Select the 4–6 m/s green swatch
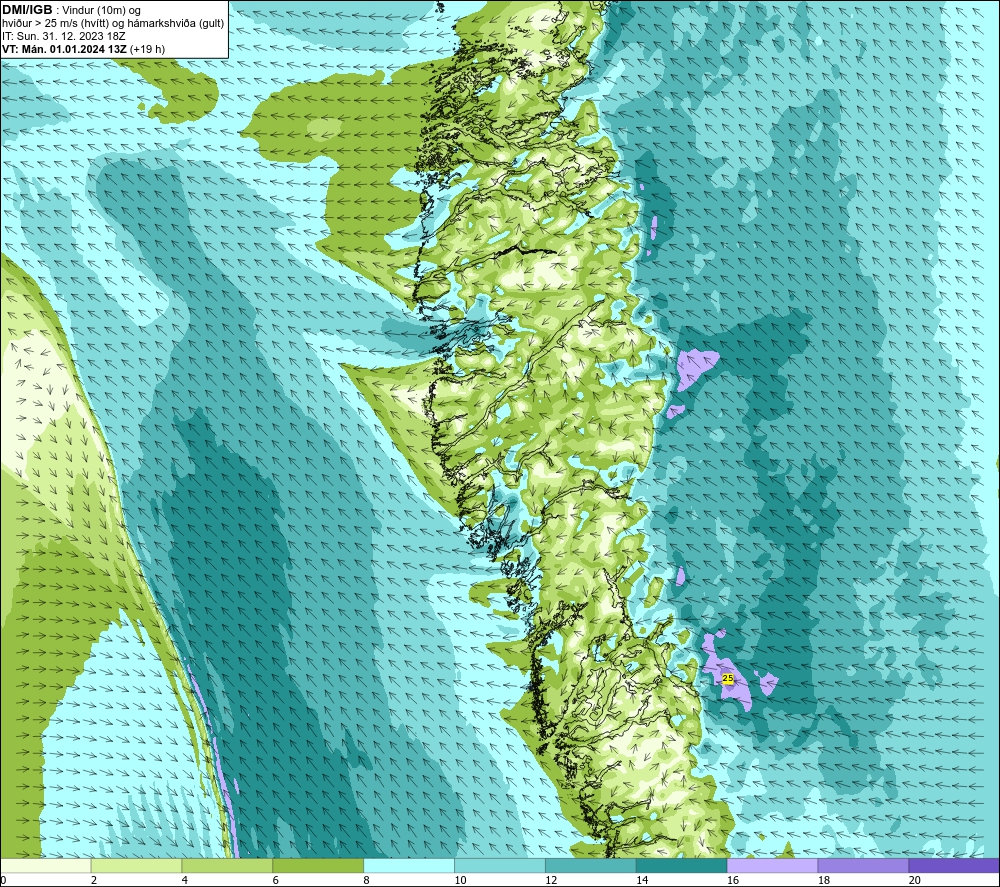 (227, 865)
